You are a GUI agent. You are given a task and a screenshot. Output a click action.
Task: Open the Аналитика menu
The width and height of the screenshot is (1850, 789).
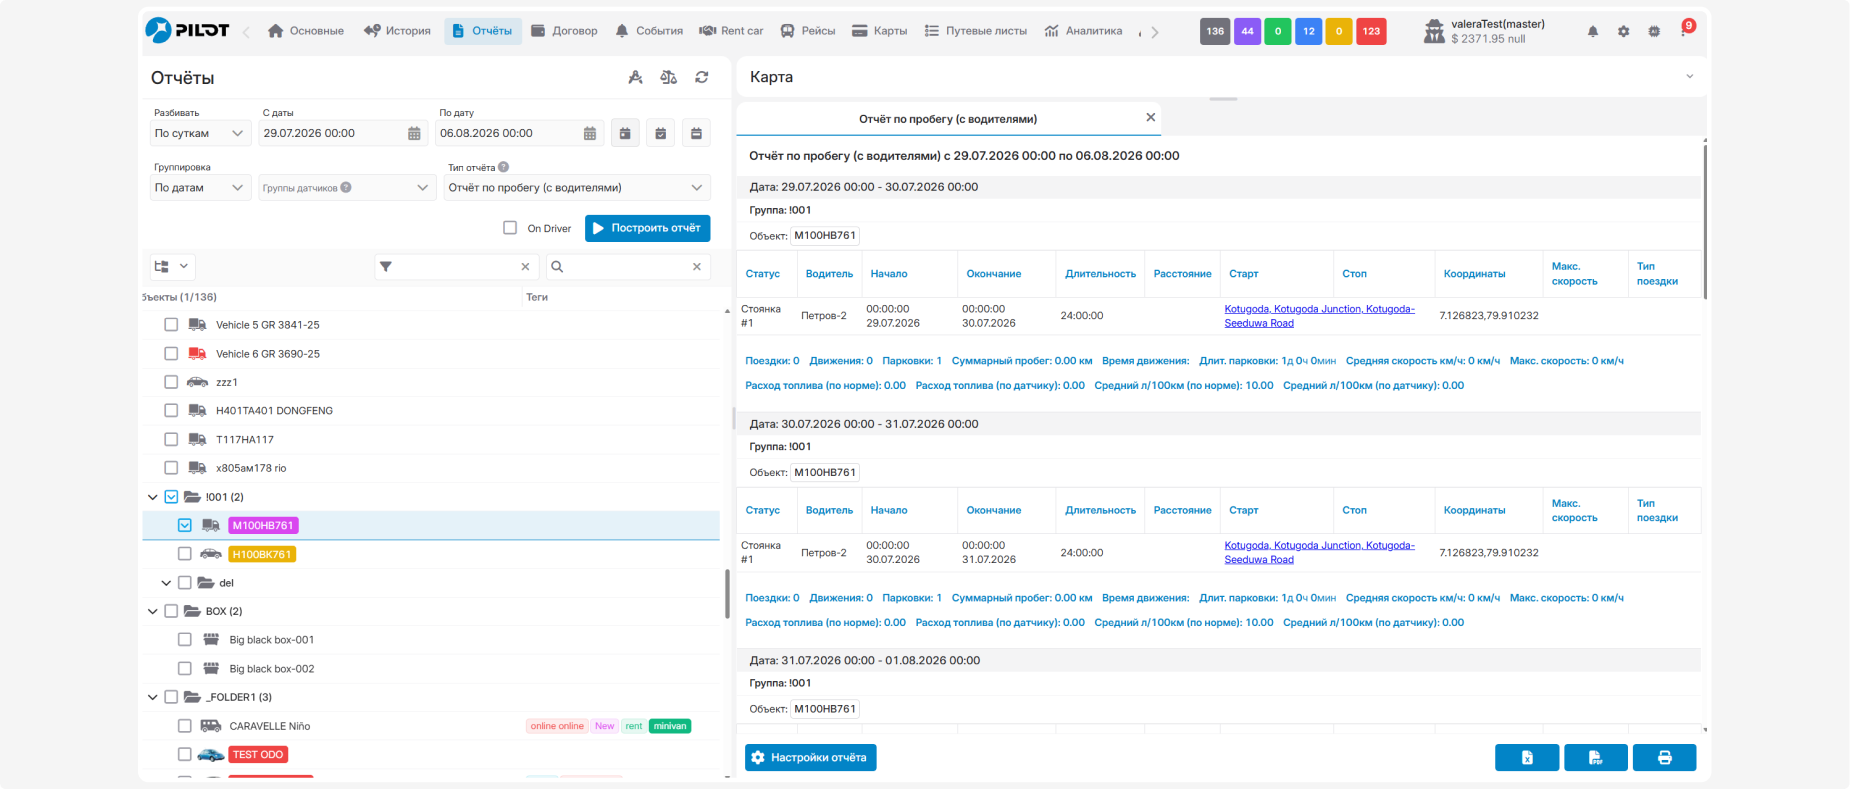[x=1083, y=31]
